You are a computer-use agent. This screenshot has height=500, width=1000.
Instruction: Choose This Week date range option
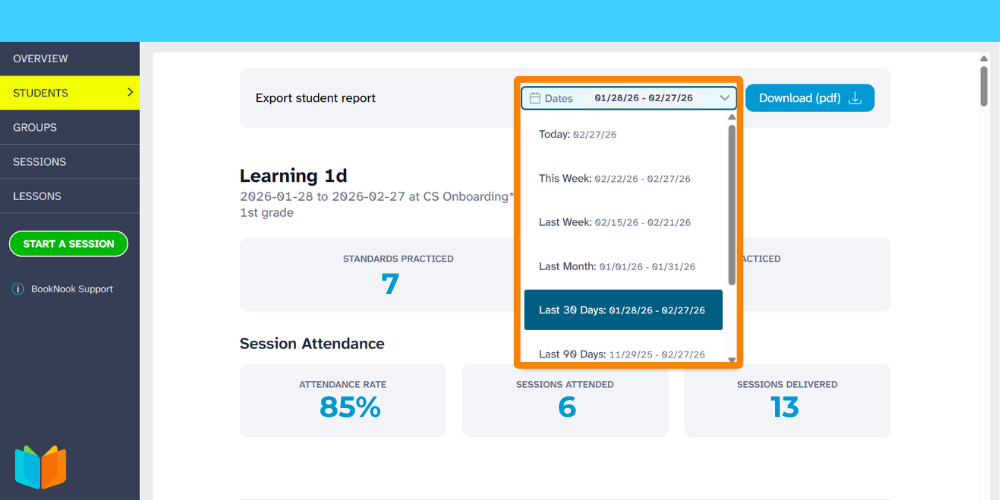pyautogui.click(x=623, y=179)
